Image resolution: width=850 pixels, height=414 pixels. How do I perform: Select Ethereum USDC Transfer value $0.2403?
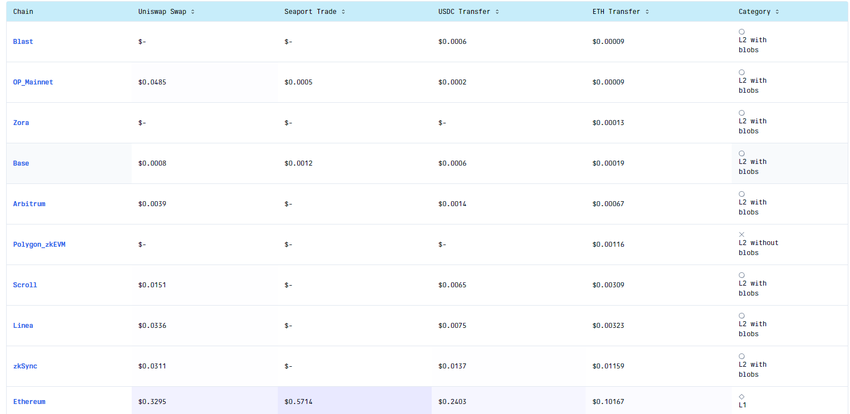(452, 402)
